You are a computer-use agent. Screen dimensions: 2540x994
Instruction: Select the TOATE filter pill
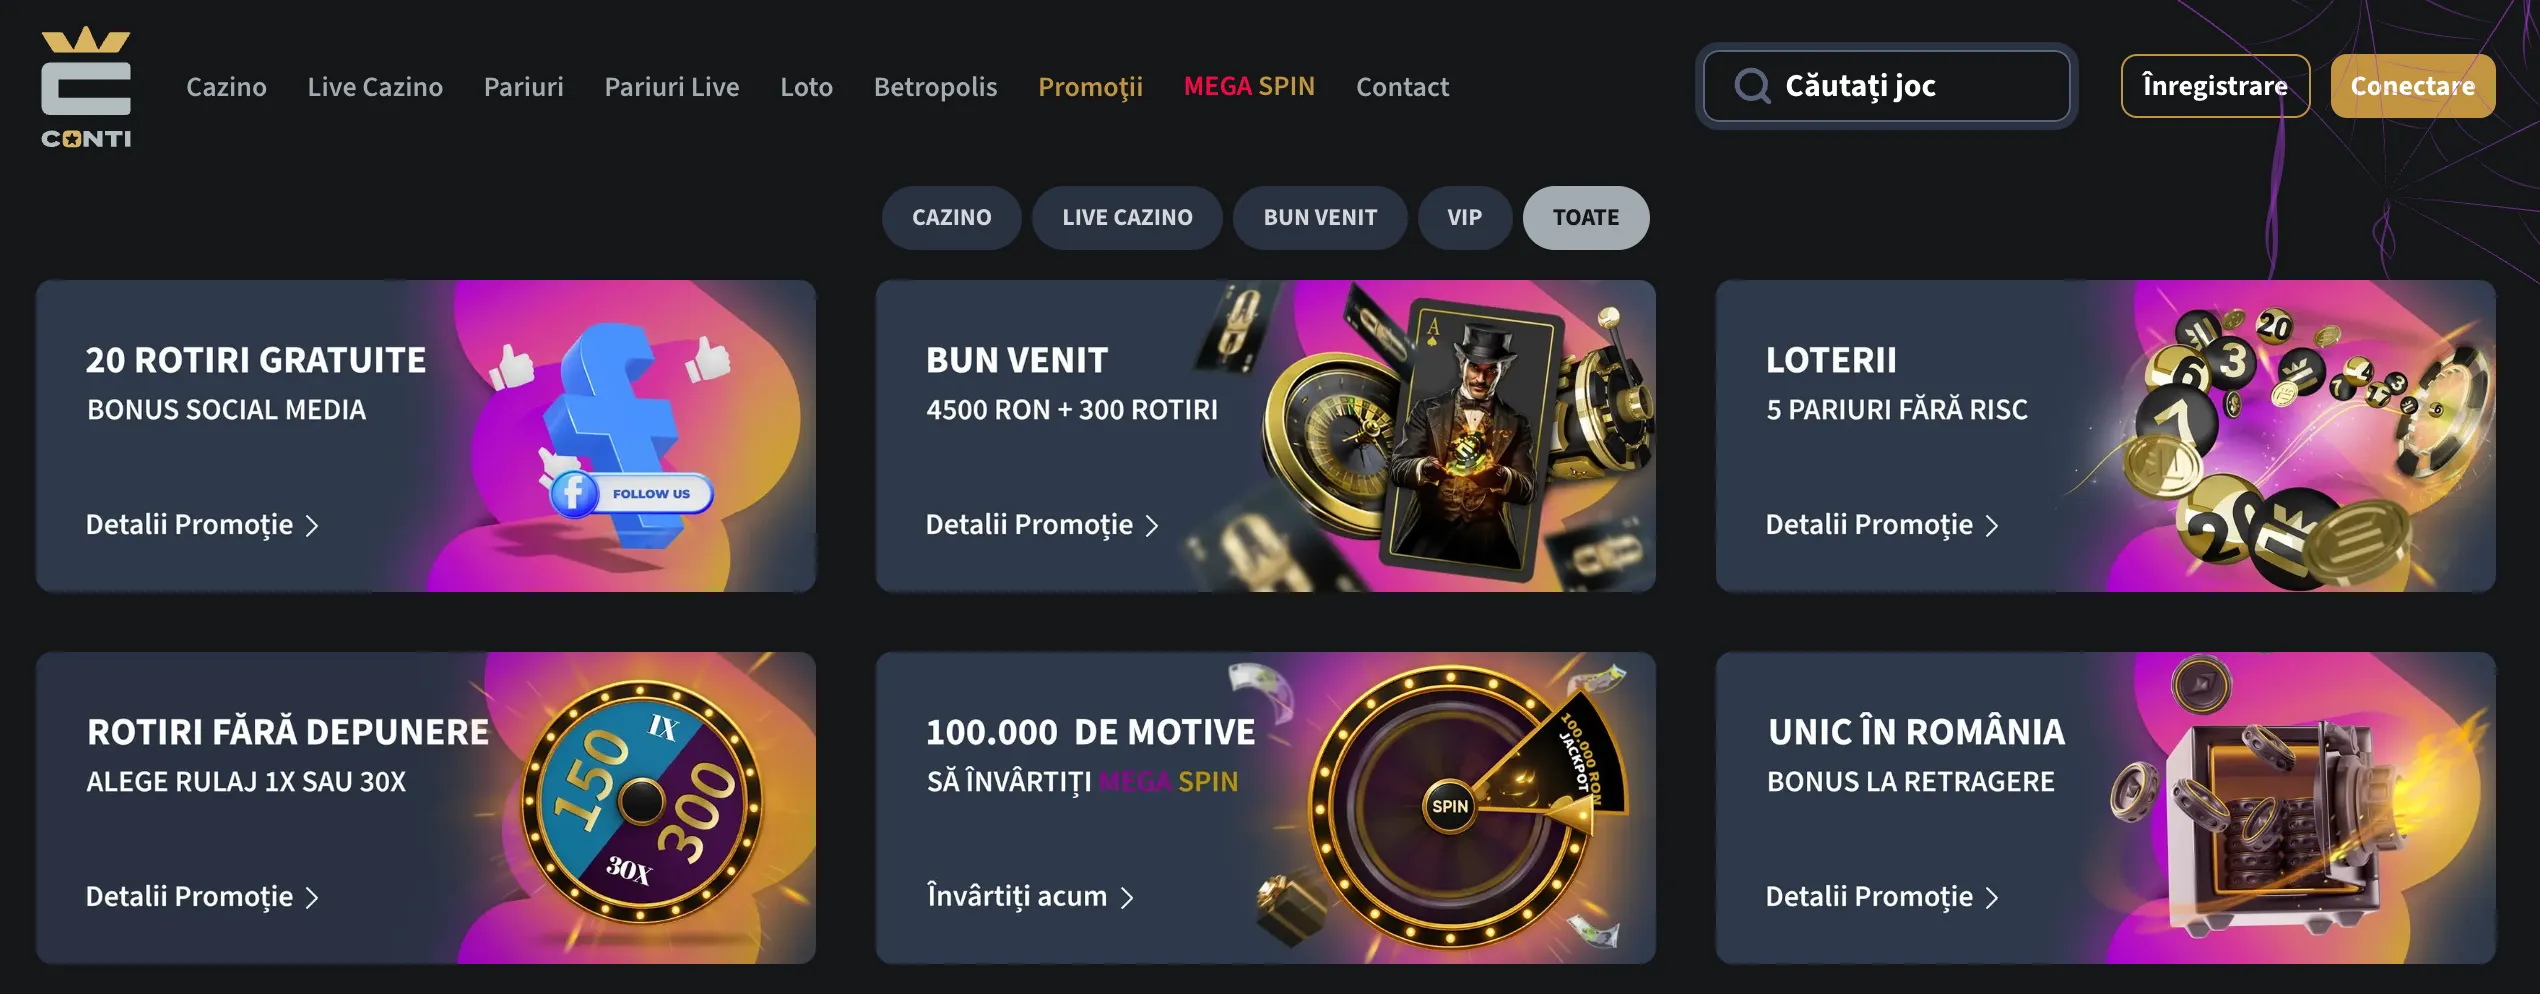1585,217
